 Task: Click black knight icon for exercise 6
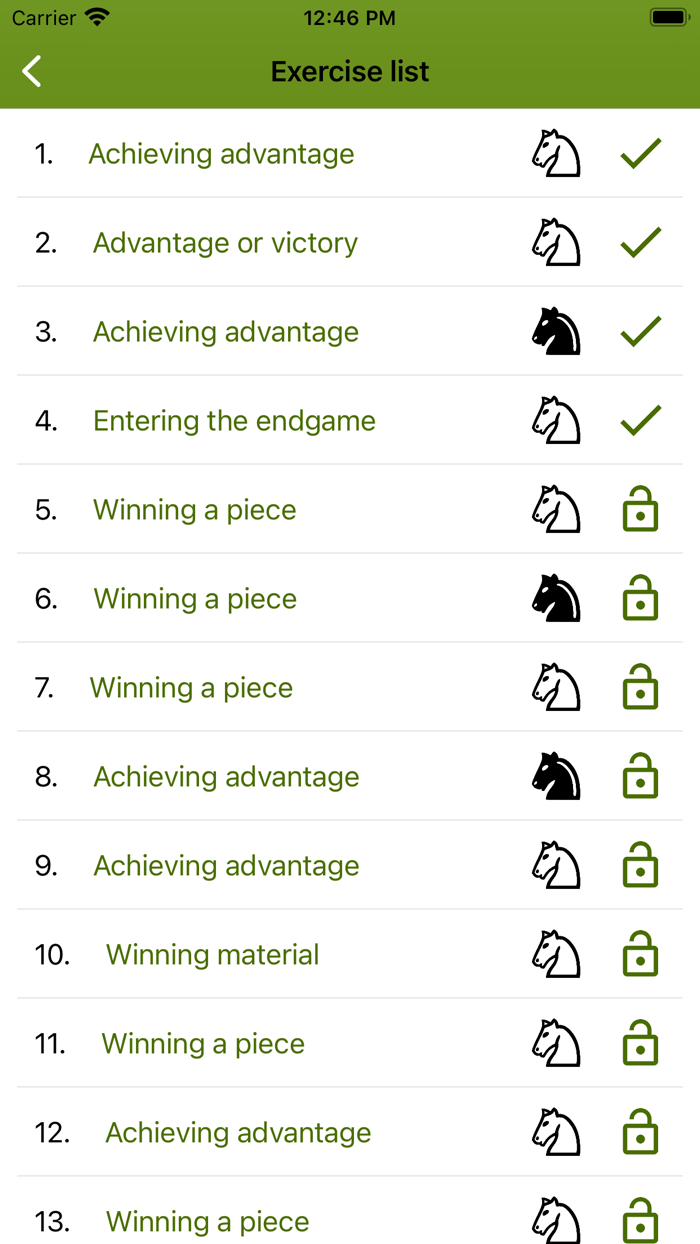point(556,599)
